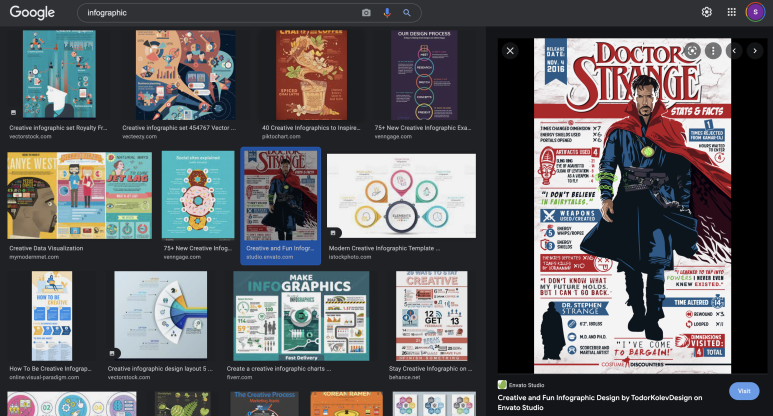Open the How To Be Creative infographic thumbnail

[x=52, y=316]
